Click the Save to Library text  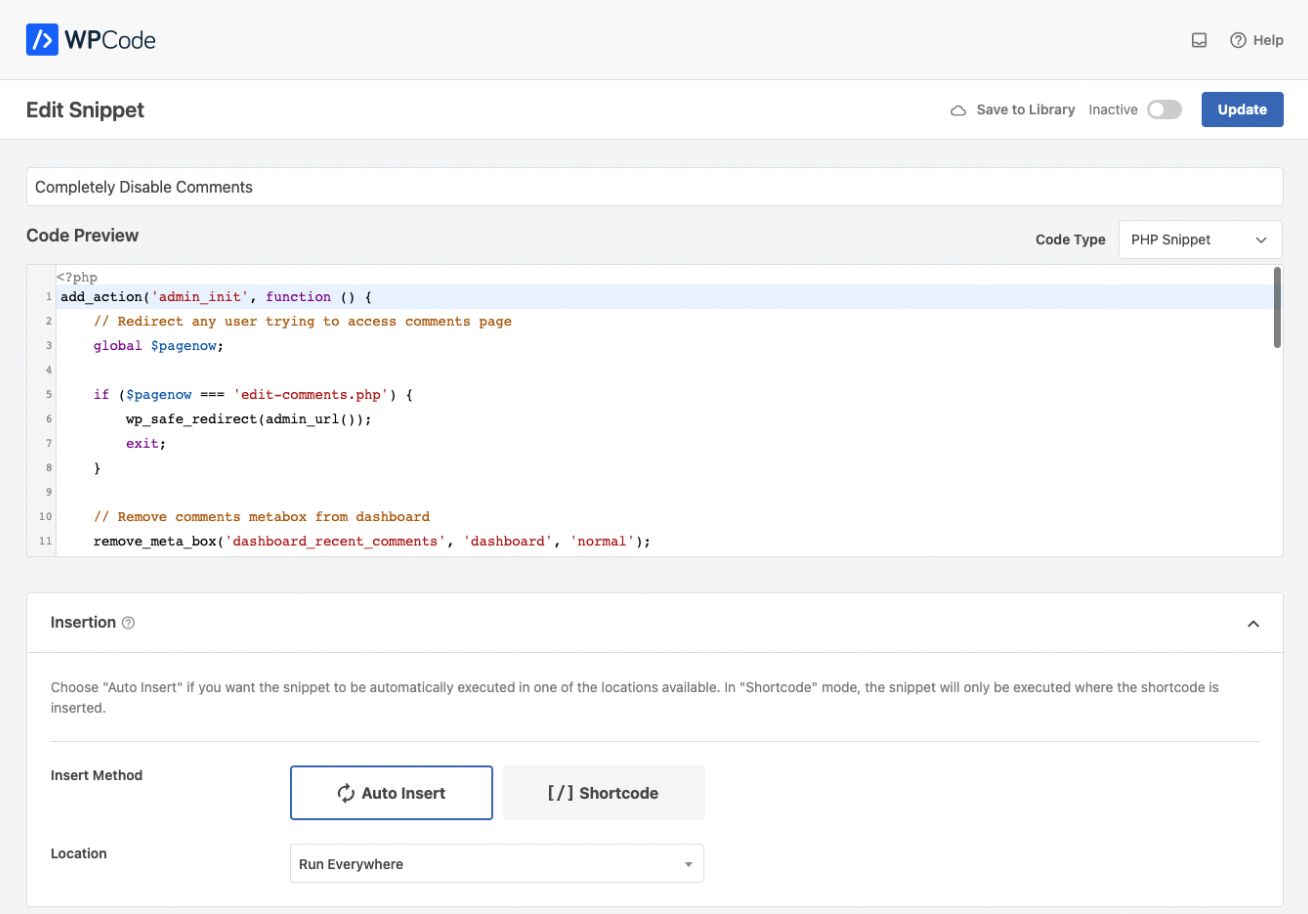click(1025, 110)
